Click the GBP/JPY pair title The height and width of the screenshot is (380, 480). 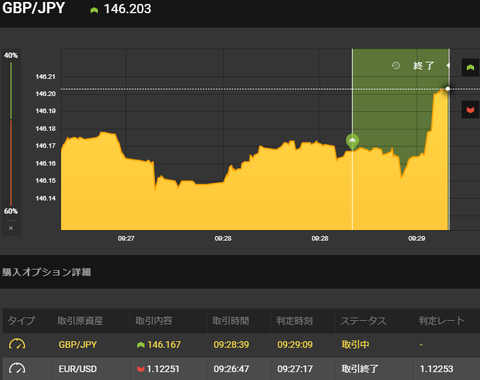(x=33, y=8)
